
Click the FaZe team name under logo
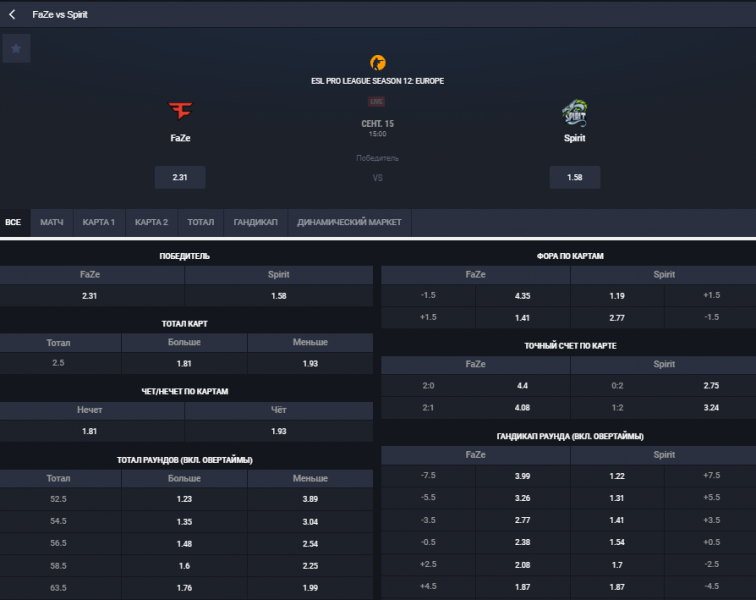click(180, 138)
